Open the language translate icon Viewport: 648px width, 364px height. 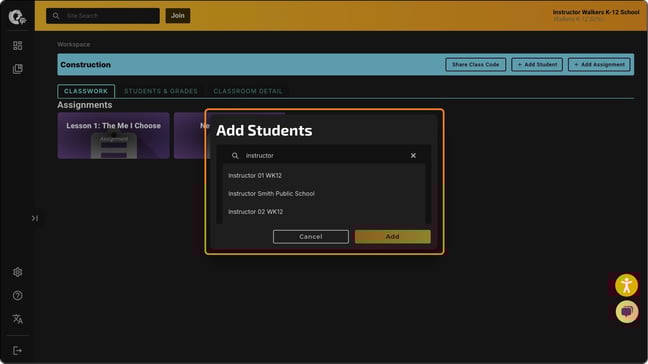click(x=17, y=319)
